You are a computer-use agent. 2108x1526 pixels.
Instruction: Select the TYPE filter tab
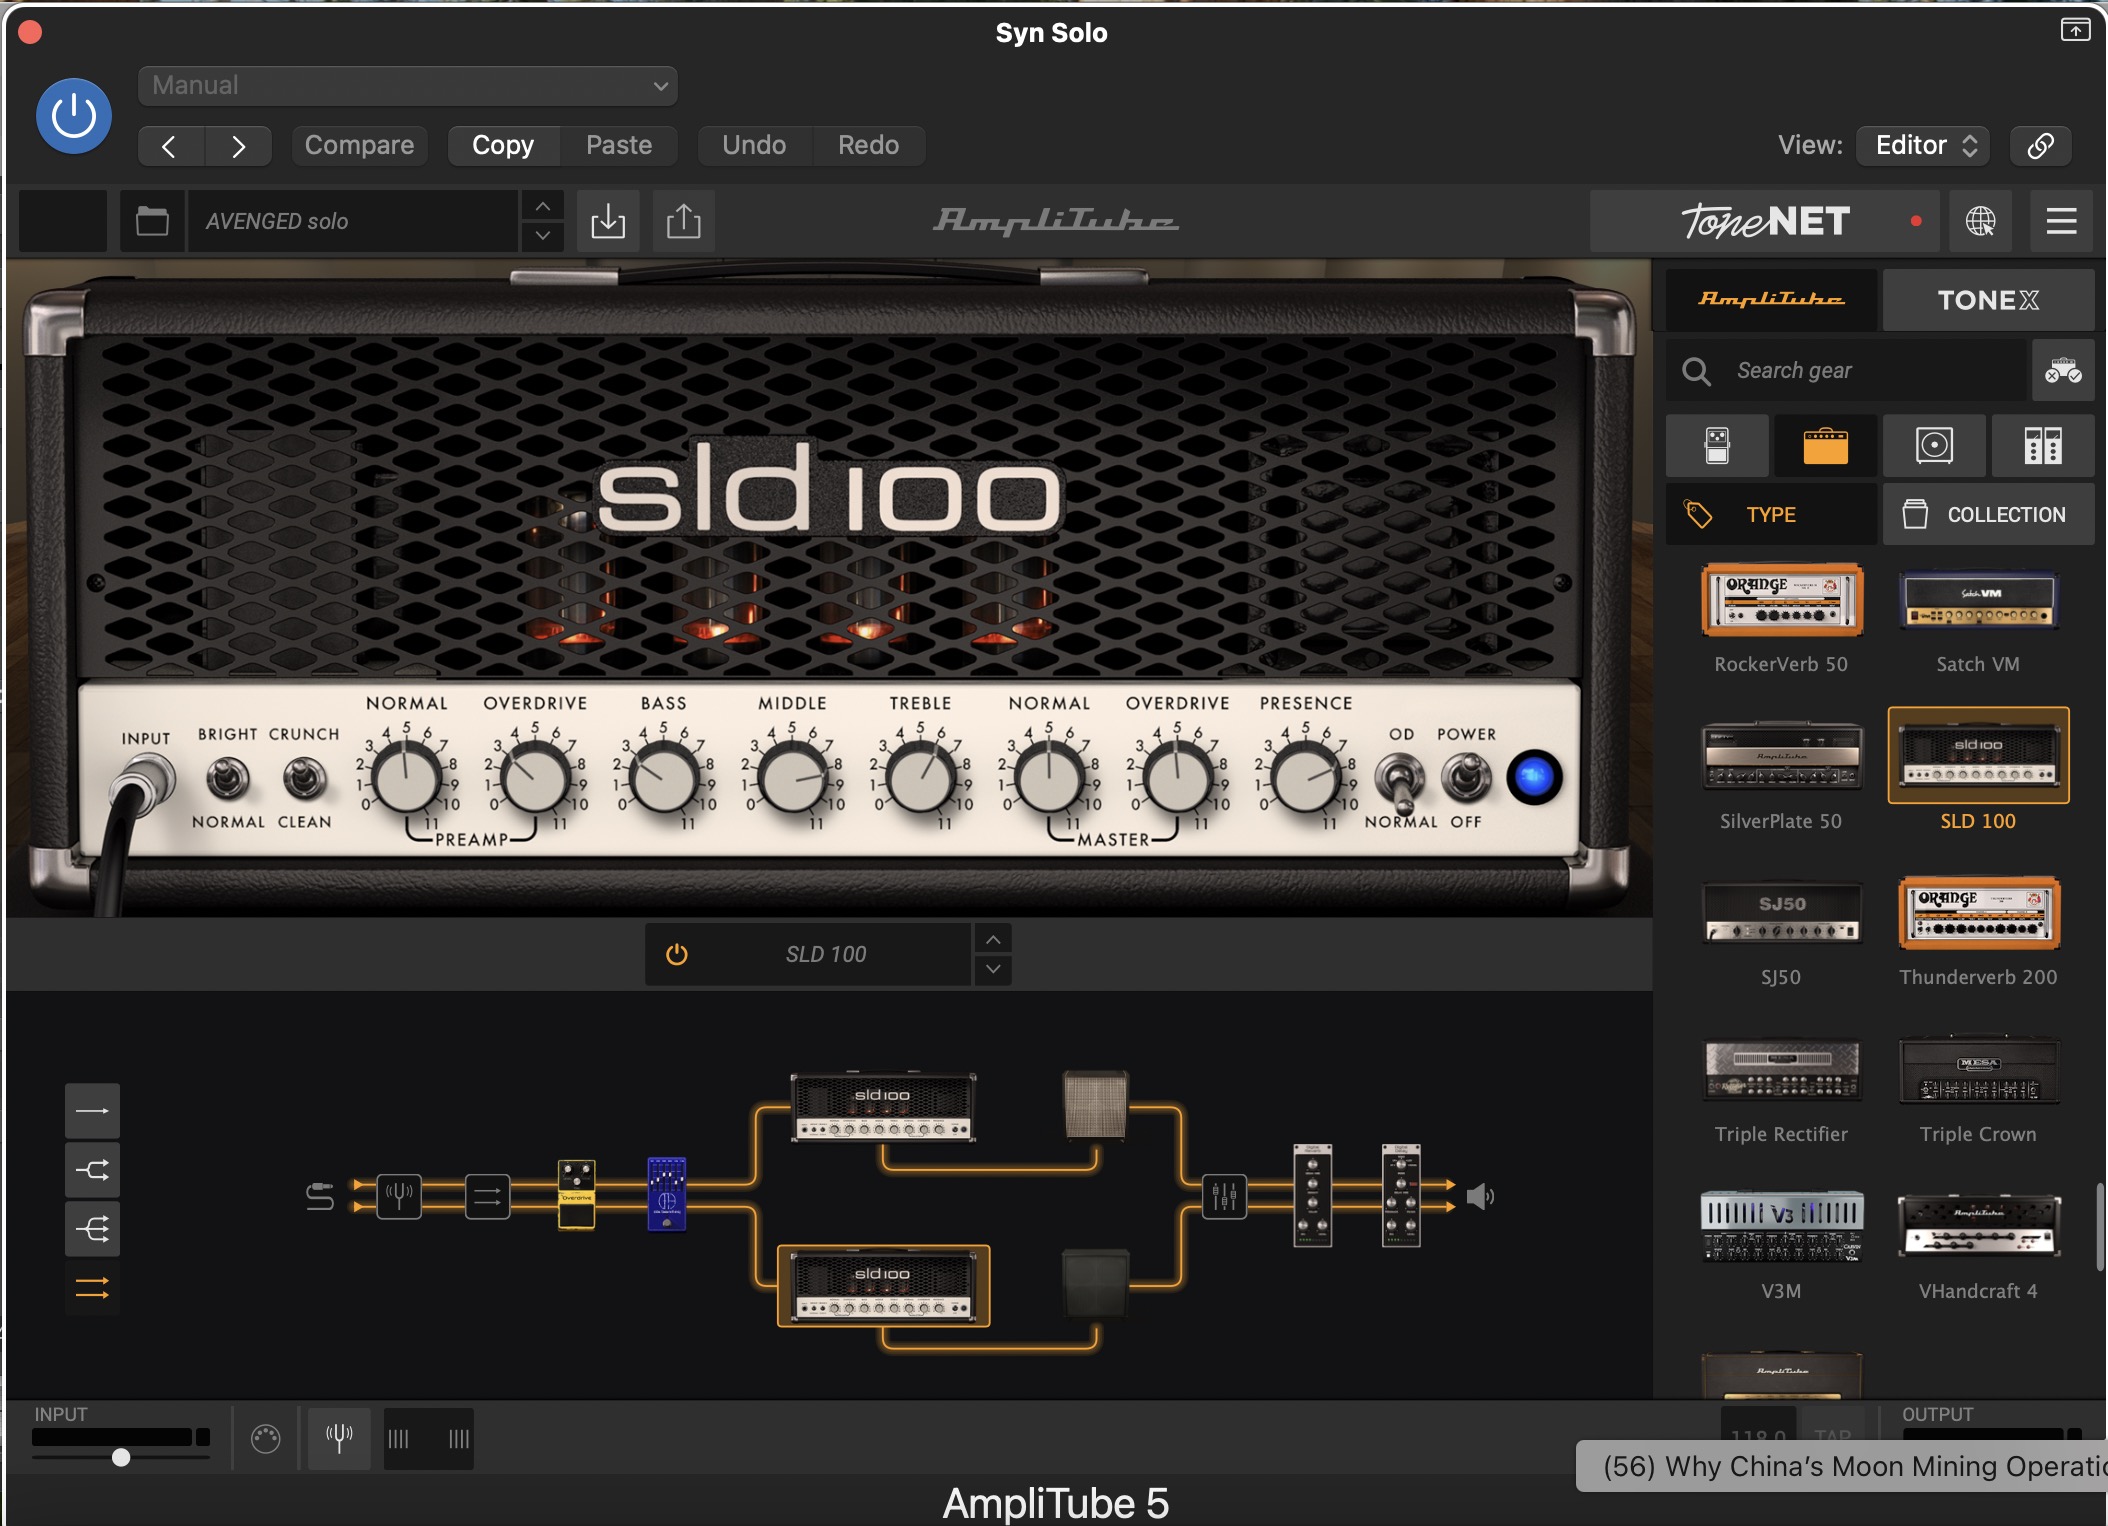coord(1771,515)
